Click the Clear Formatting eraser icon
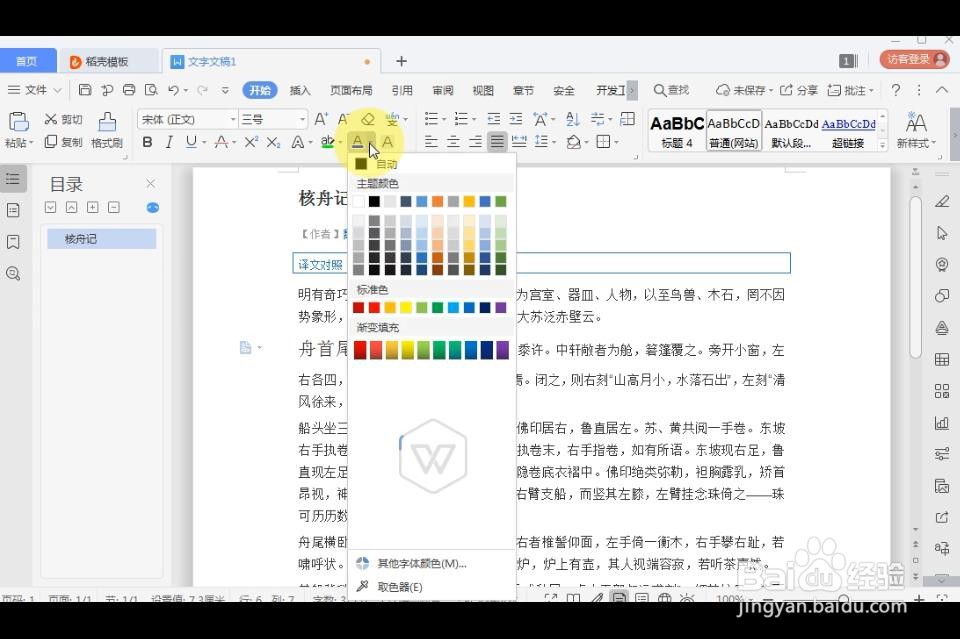 point(369,118)
